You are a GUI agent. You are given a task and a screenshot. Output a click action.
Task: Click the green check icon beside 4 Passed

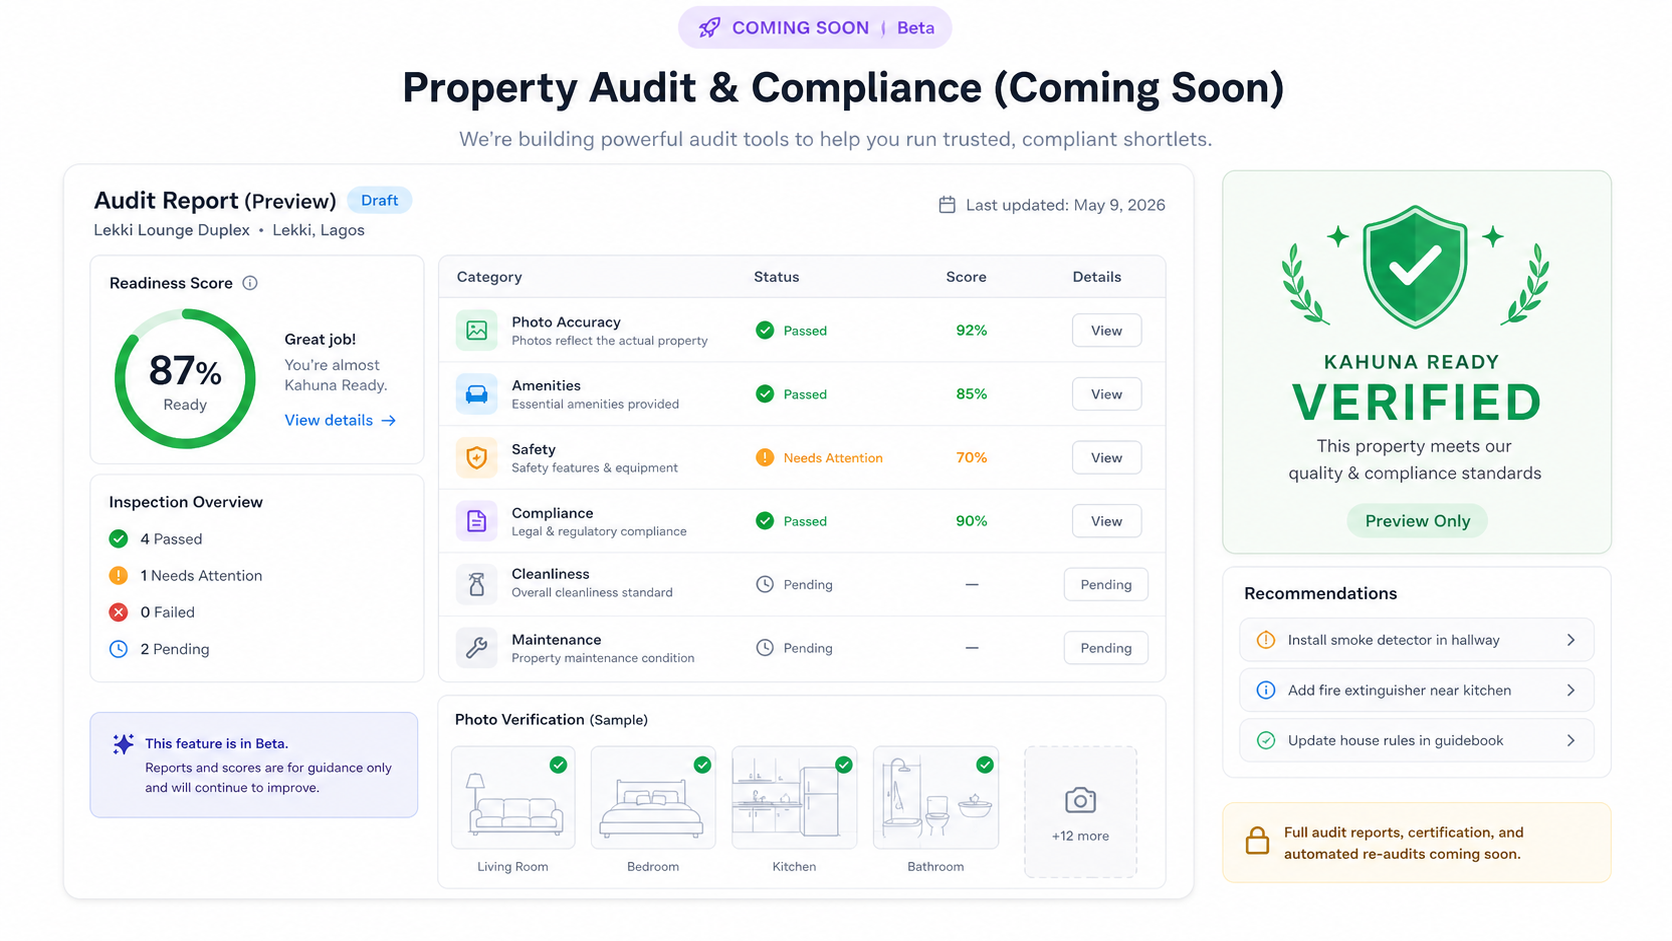(118, 539)
